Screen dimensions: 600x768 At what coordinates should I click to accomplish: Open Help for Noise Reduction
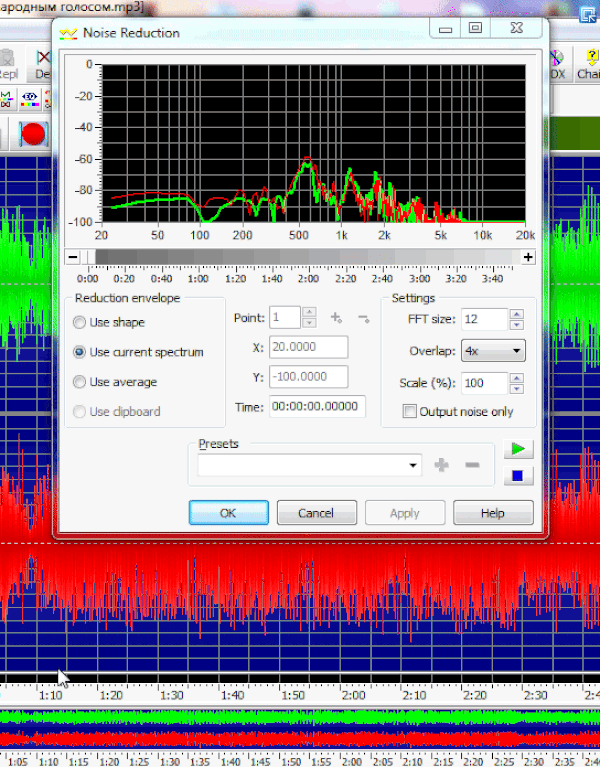point(492,513)
